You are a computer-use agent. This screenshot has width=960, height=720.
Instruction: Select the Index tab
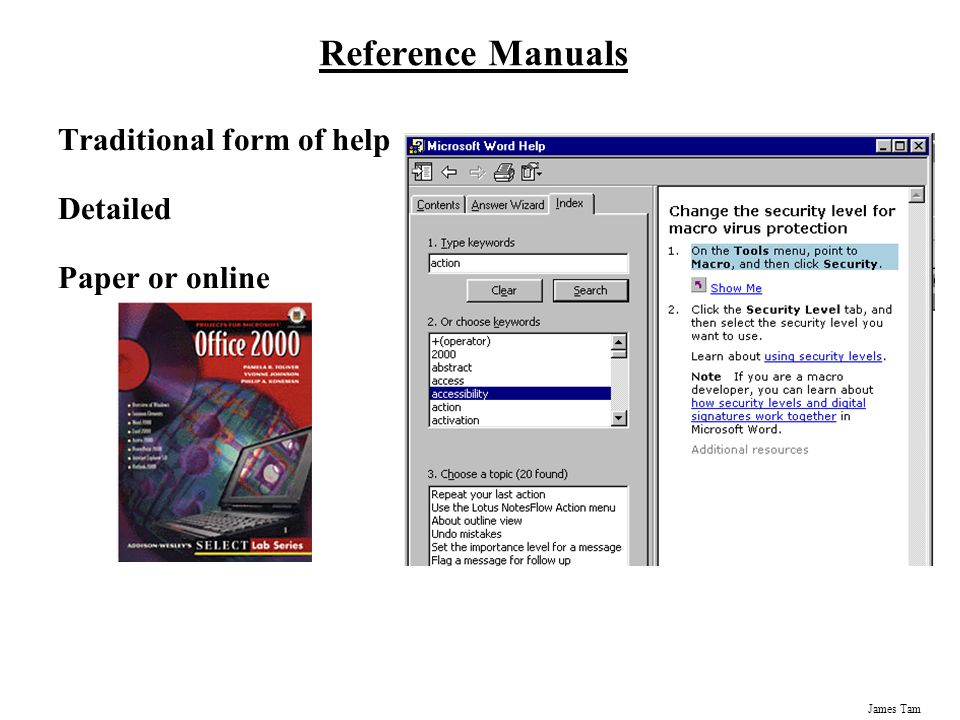tap(569, 203)
